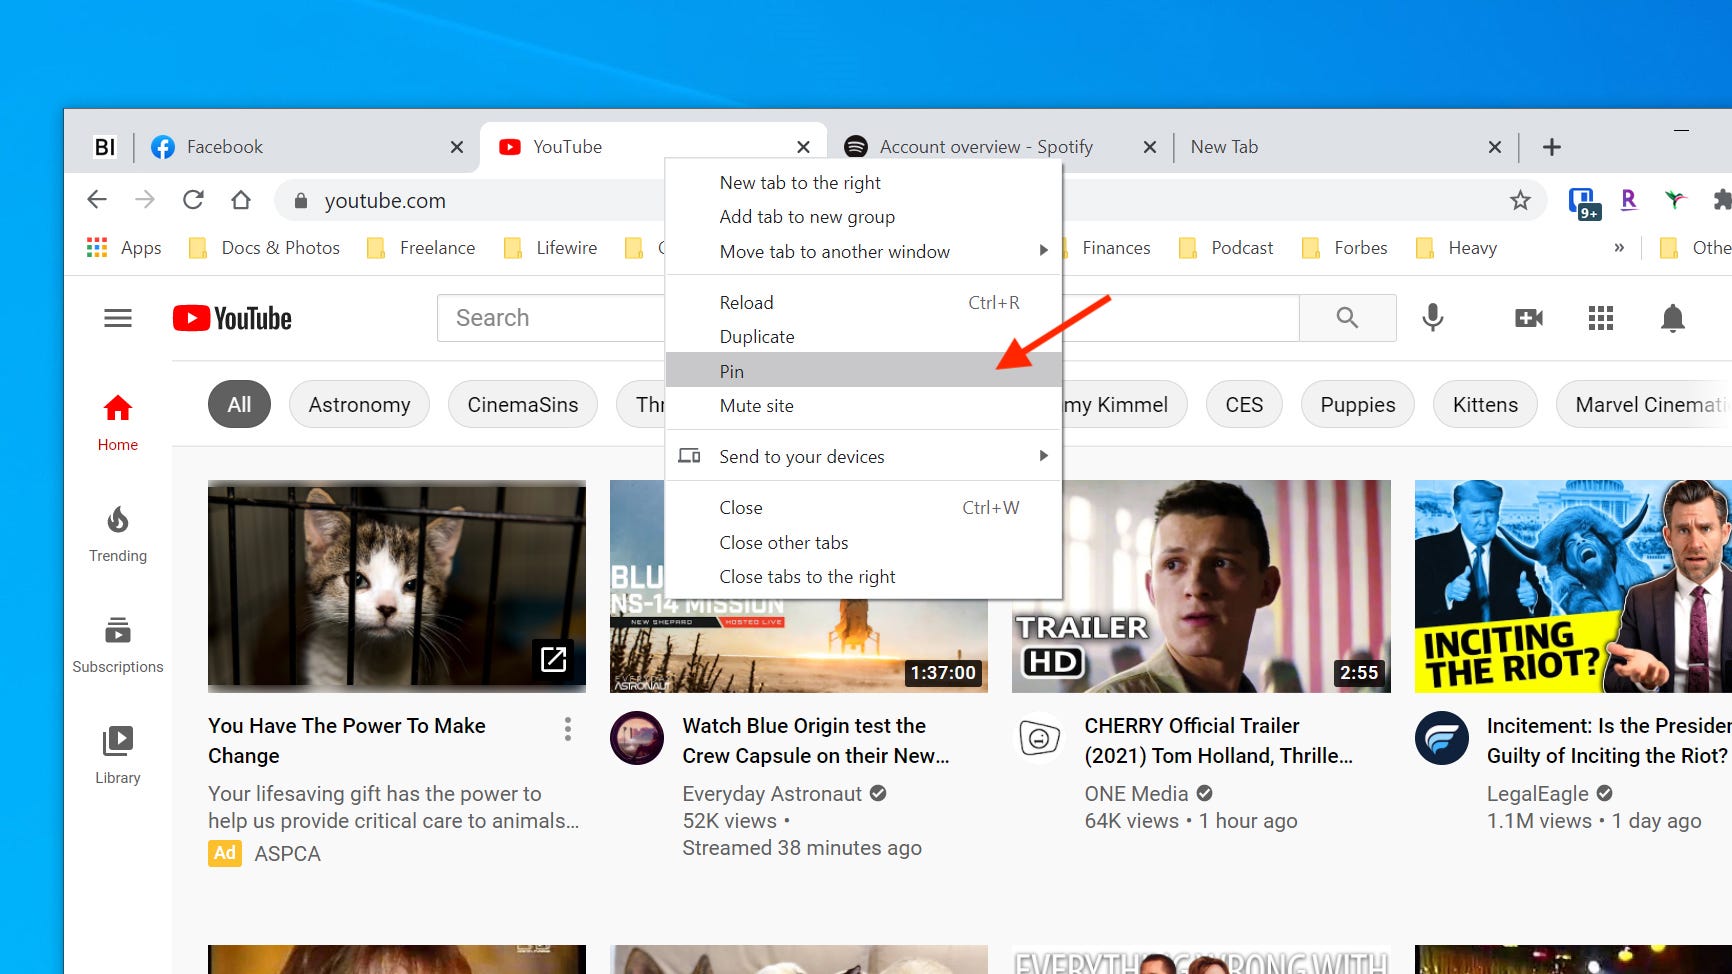Open the kitten ASPCA video thumbnail

tap(397, 586)
